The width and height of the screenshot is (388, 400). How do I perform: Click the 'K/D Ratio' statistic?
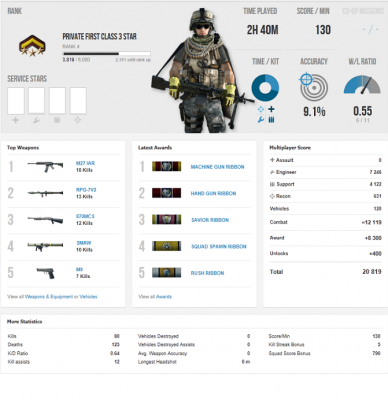pos(63,353)
